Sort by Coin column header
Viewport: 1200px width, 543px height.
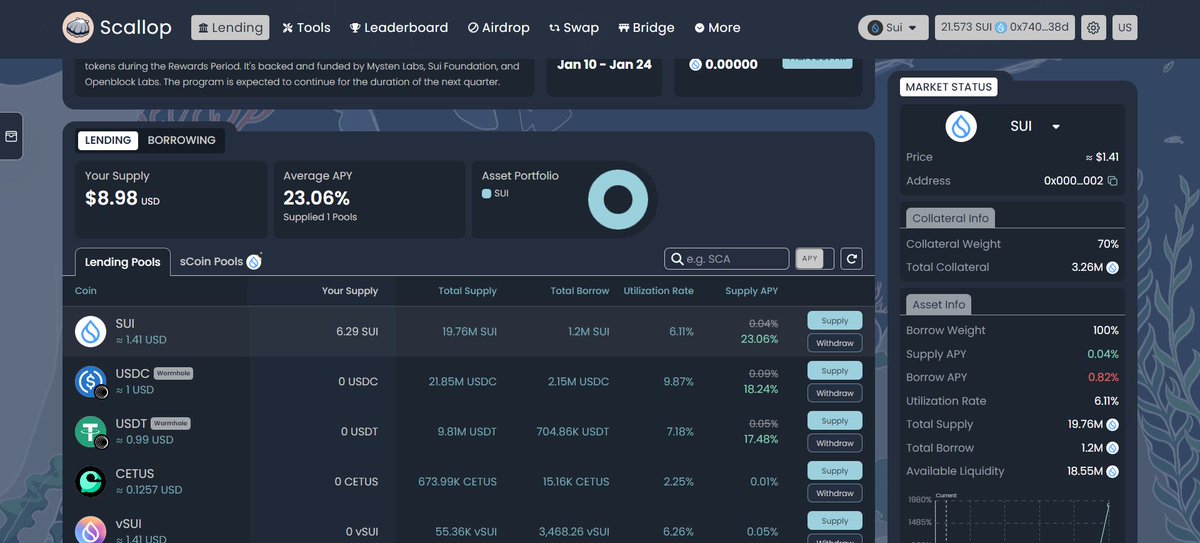(x=86, y=291)
